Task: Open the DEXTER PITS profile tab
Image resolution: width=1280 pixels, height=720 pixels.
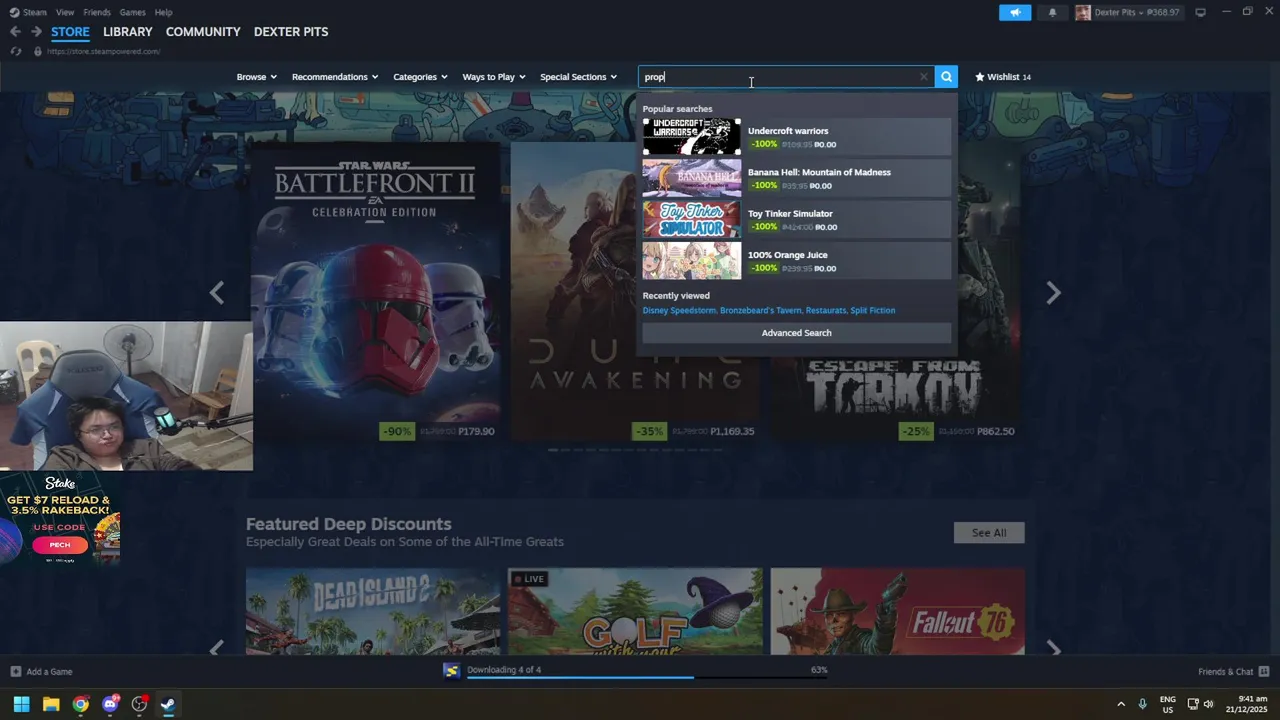Action: 291,32
